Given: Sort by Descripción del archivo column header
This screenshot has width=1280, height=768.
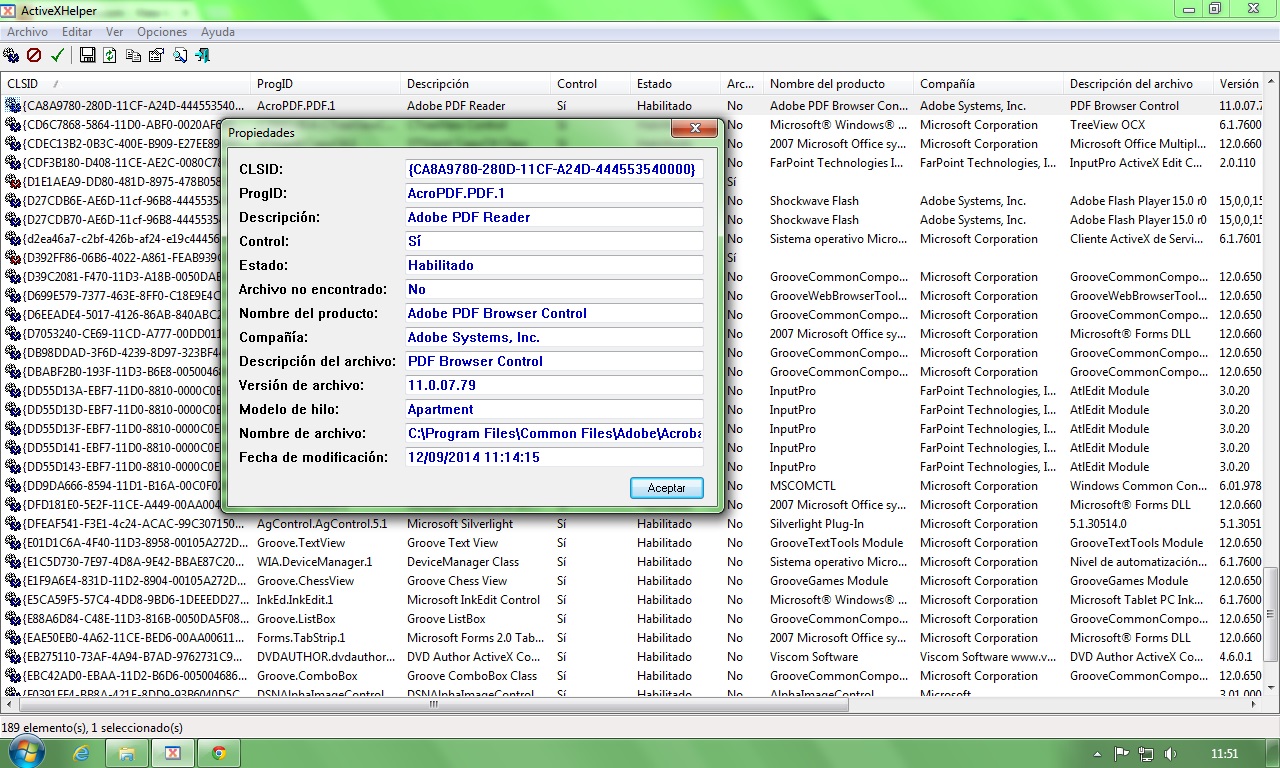Looking at the screenshot, I should point(1138,84).
